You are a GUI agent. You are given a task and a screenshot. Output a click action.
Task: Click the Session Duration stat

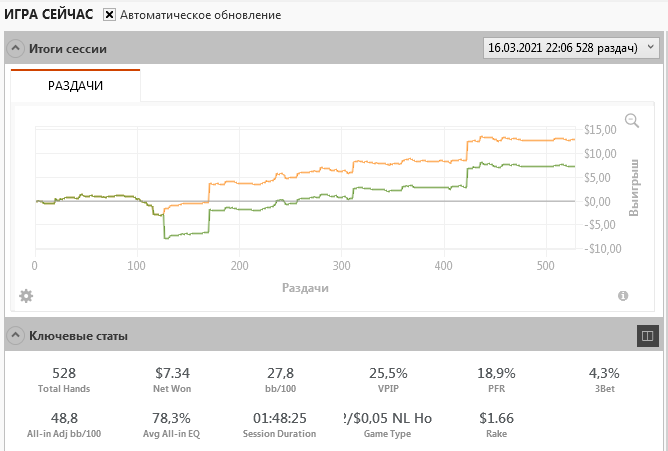[279, 423]
